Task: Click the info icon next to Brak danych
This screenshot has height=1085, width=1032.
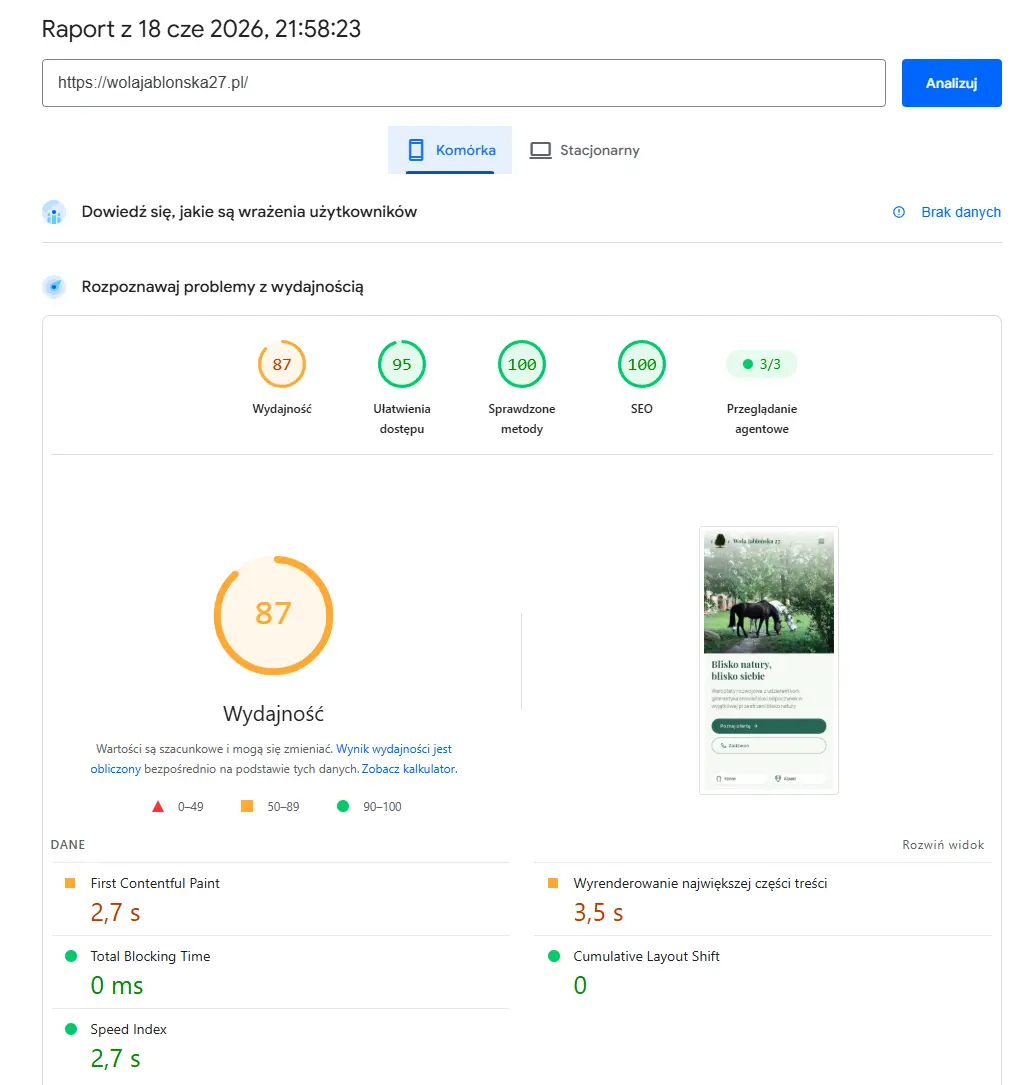Action: [x=899, y=212]
